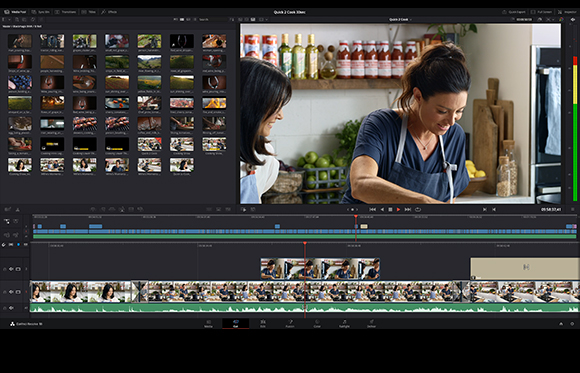Image resolution: width=580 pixels, height=373 pixels.
Task: Click the red Play button
Action: click(x=398, y=209)
